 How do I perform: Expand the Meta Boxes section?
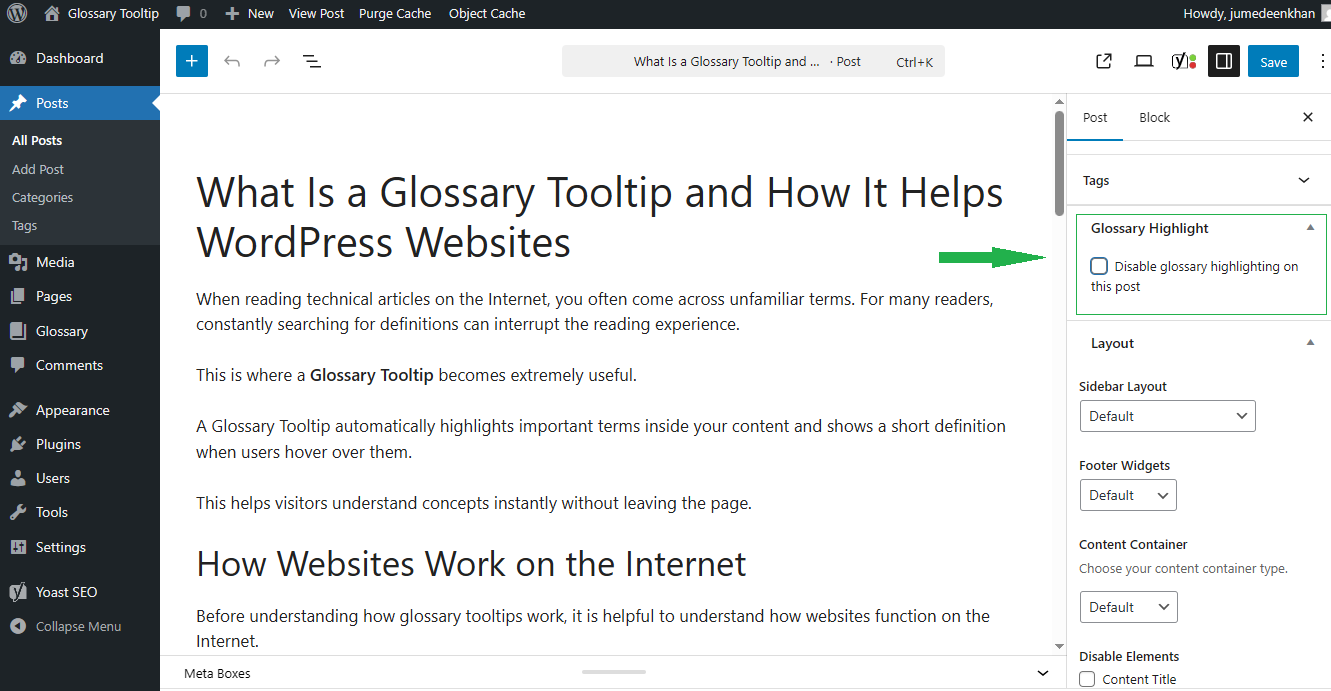point(1042,672)
